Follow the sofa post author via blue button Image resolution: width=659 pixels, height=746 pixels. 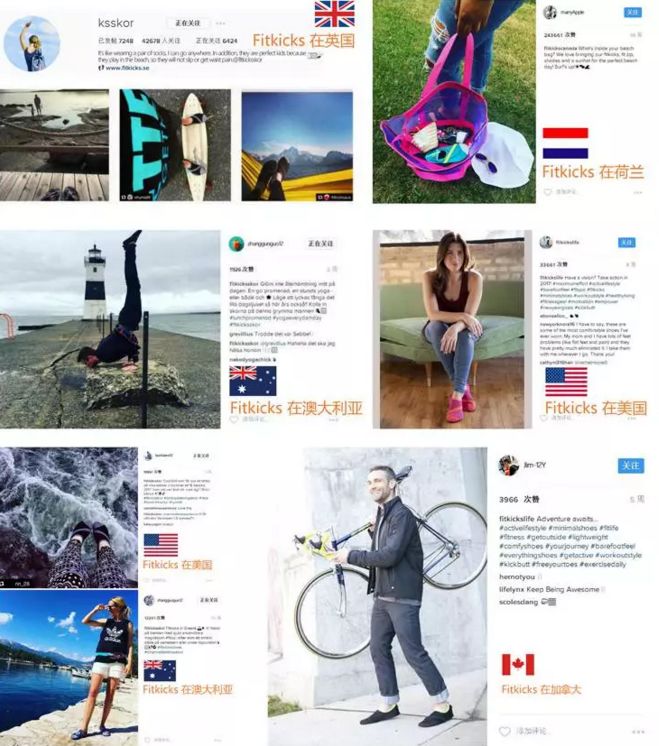coord(626,243)
